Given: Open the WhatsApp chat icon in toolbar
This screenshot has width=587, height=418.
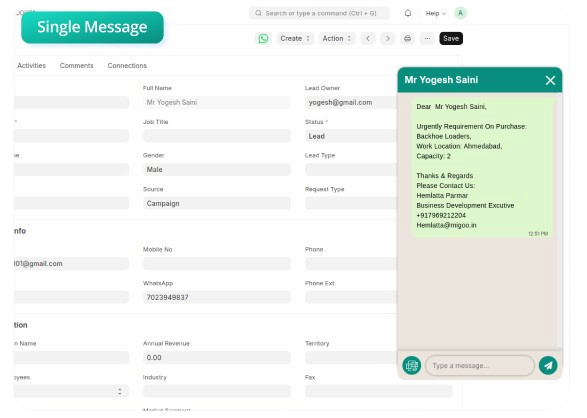Looking at the screenshot, I should pos(263,39).
